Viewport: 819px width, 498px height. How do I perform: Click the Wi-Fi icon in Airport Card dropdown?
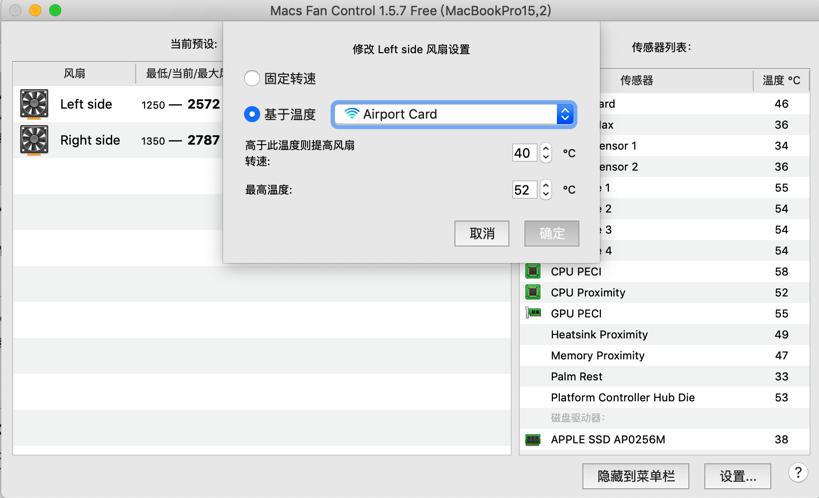click(352, 114)
